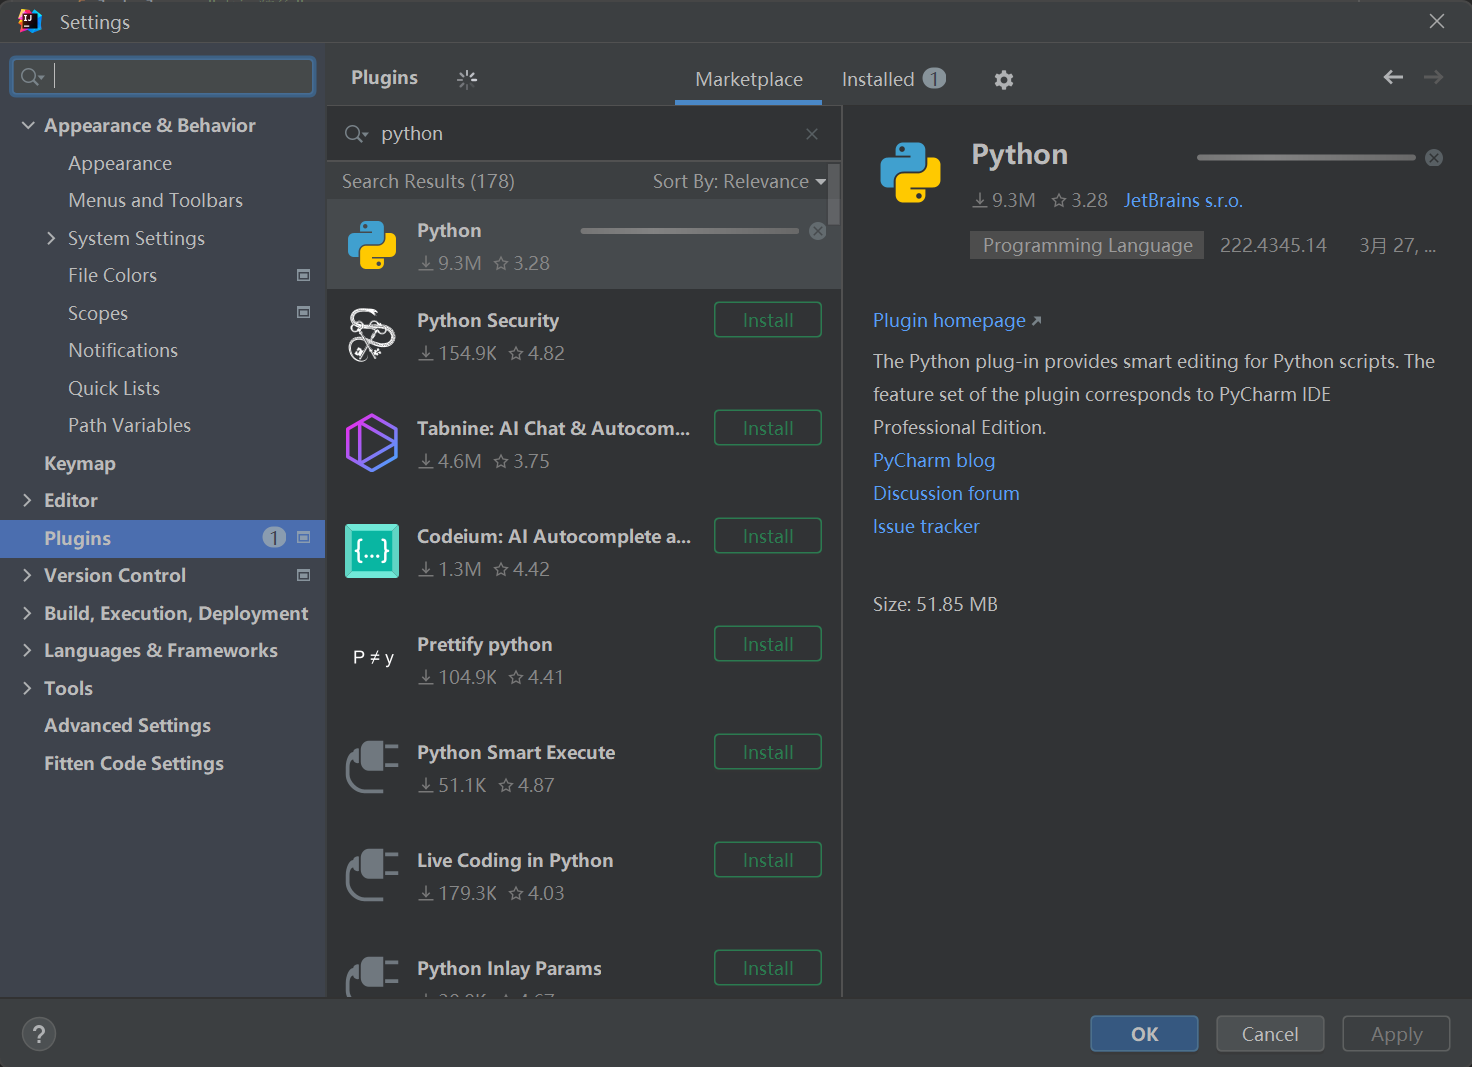Image resolution: width=1472 pixels, height=1067 pixels.
Task: Install the Python Security plugin
Action: pos(768,320)
